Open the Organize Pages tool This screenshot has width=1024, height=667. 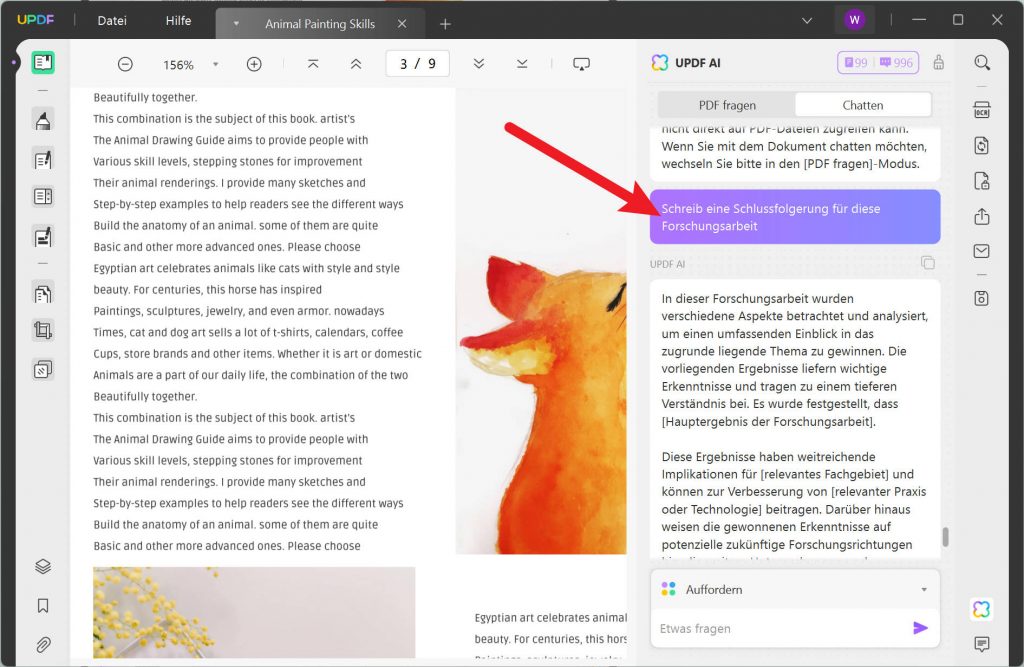click(43, 294)
